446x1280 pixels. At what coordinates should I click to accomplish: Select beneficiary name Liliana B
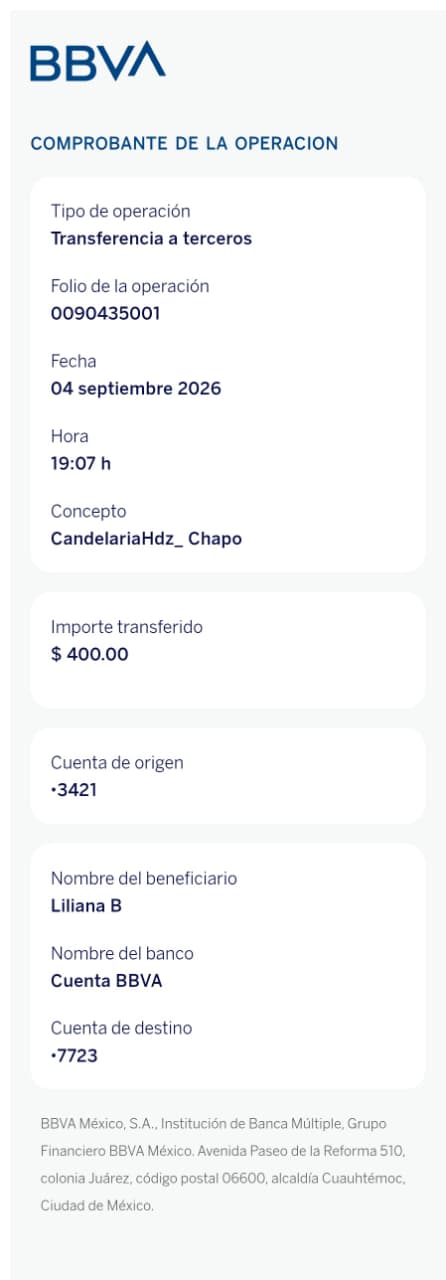pyautogui.click(x=86, y=907)
